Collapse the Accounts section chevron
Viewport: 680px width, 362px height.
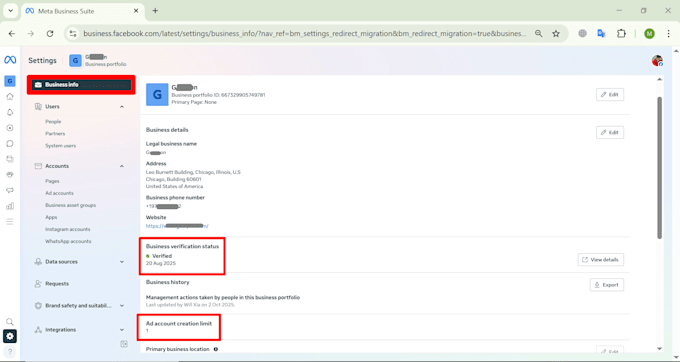(x=122, y=166)
